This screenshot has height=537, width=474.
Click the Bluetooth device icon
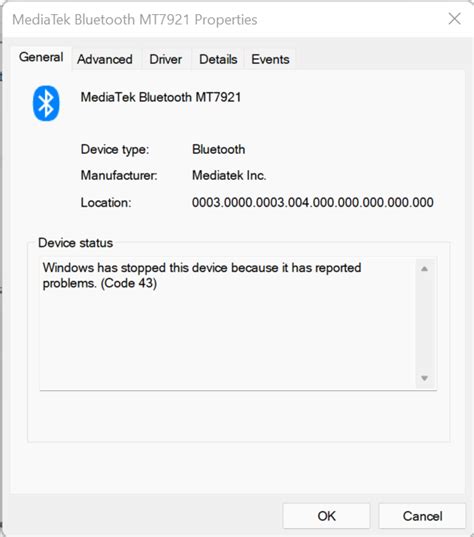tap(46, 103)
